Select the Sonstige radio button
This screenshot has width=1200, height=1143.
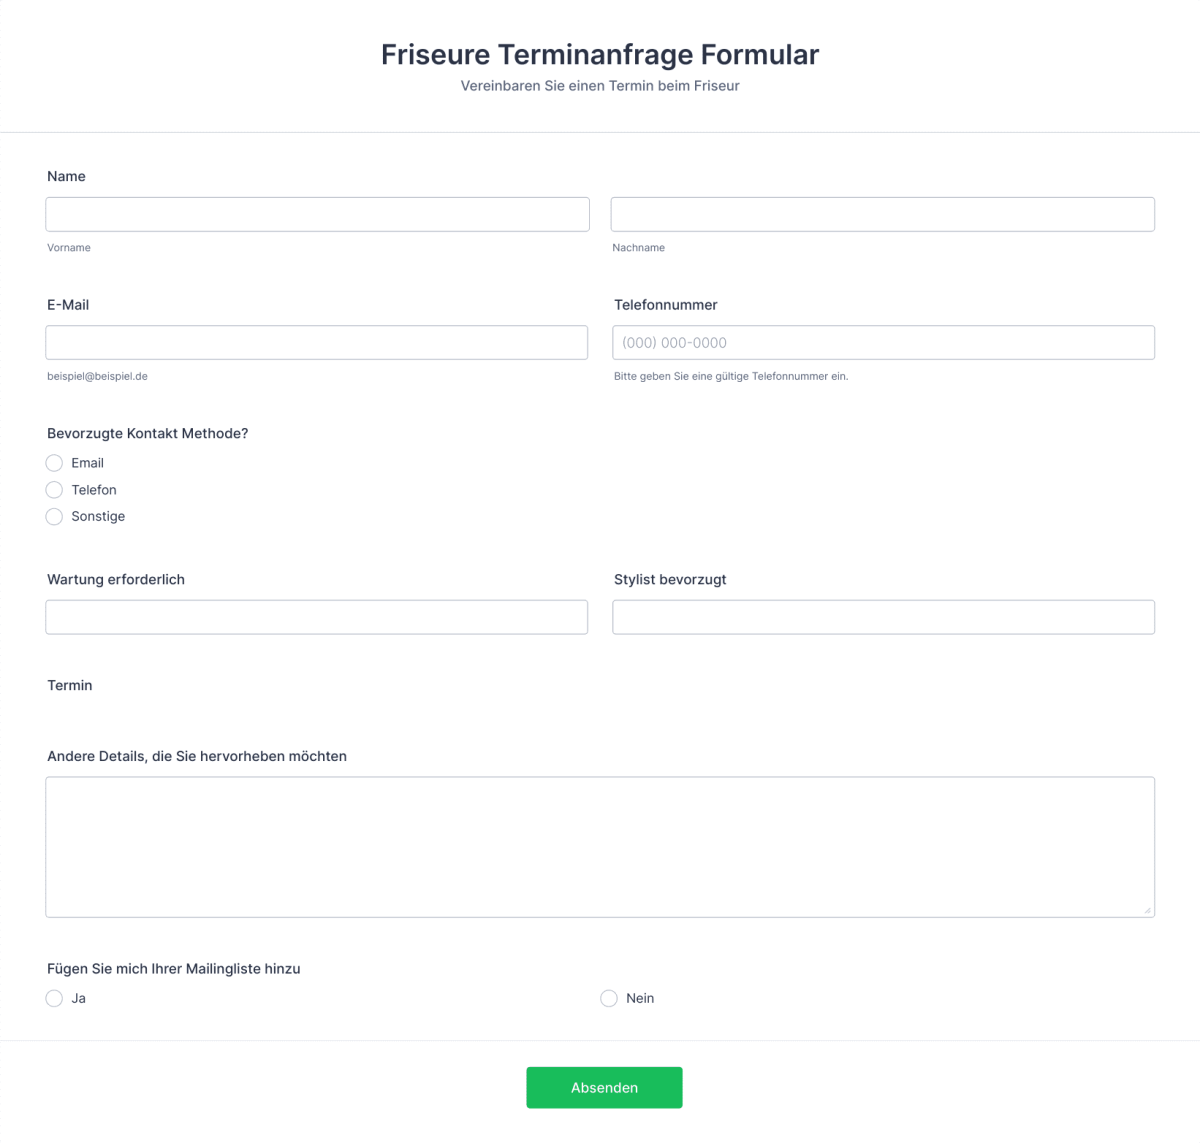(x=54, y=516)
